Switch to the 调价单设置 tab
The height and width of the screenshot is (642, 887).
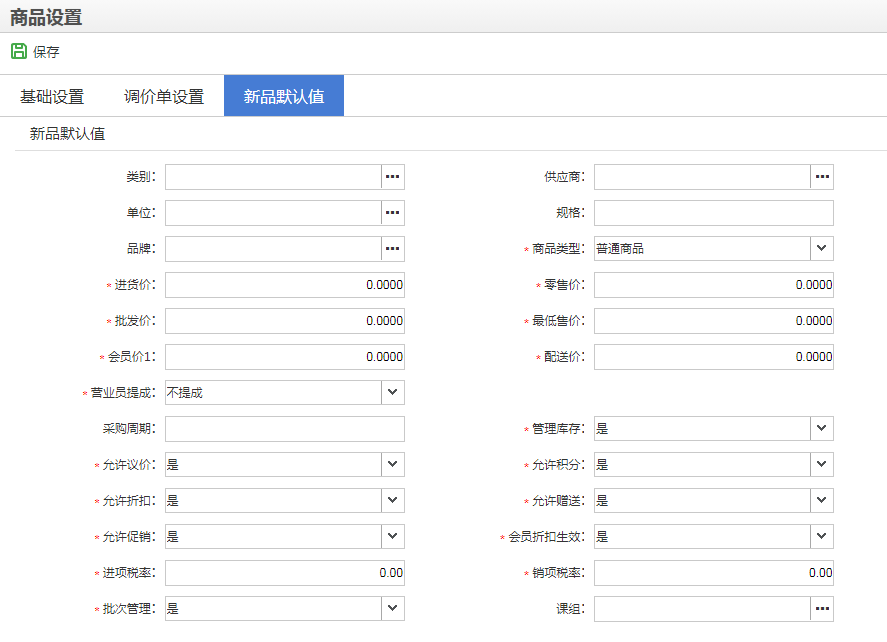[x=164, y=97]
